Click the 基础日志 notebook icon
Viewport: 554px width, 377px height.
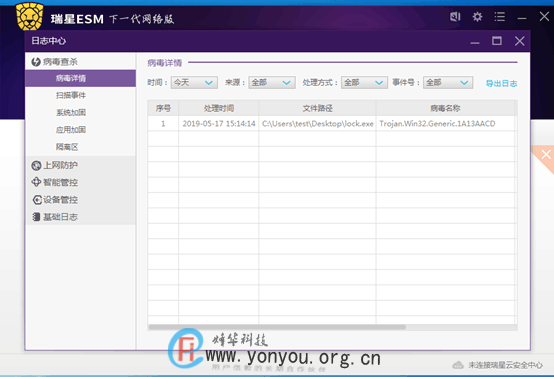click(36, 217)
